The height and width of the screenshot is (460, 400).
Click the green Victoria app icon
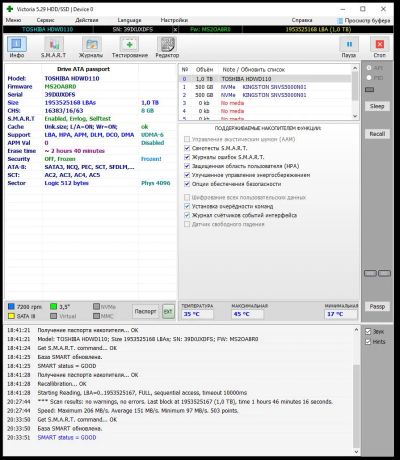click(10, 9)
